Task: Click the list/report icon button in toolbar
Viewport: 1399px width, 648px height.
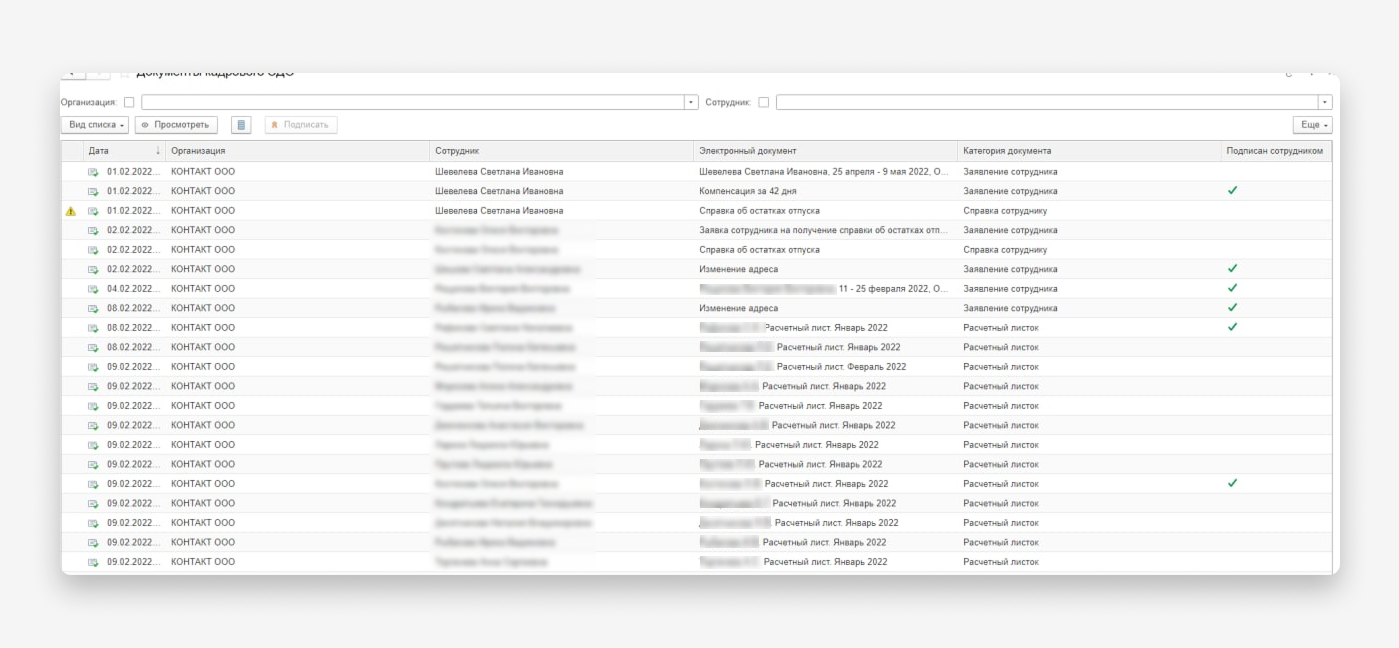Action: click(x=241, y=125)
